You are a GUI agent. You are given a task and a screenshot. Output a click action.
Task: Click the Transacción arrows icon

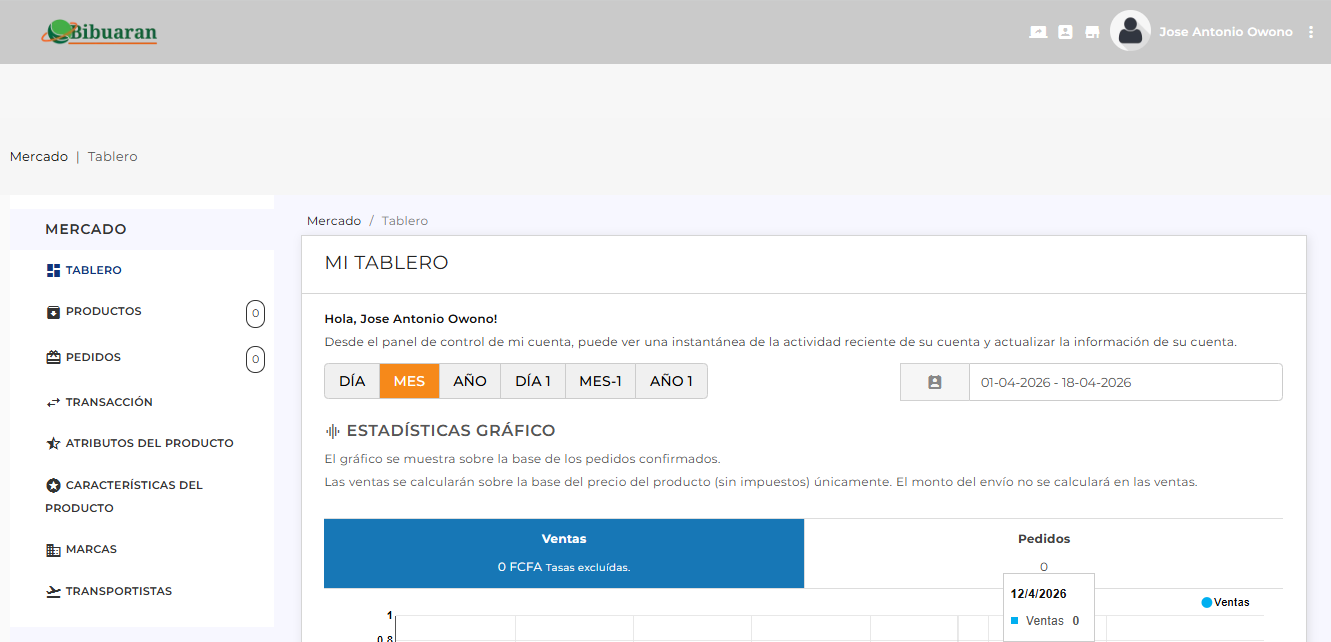tap(53, 402)
